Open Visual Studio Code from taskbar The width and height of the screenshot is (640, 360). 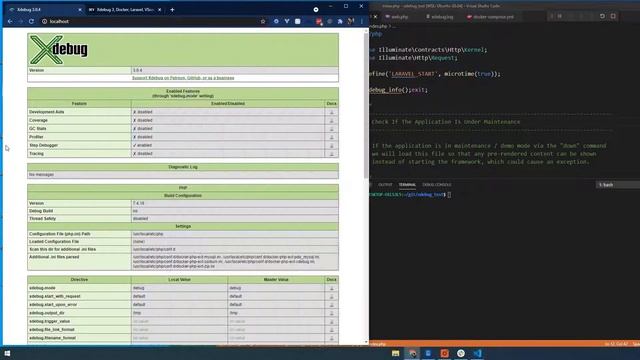(x=477, y=353)
